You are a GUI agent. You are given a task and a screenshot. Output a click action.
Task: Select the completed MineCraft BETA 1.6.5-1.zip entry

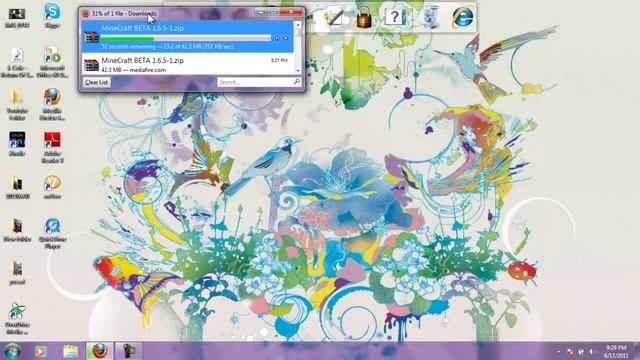(x=187, y=64)
